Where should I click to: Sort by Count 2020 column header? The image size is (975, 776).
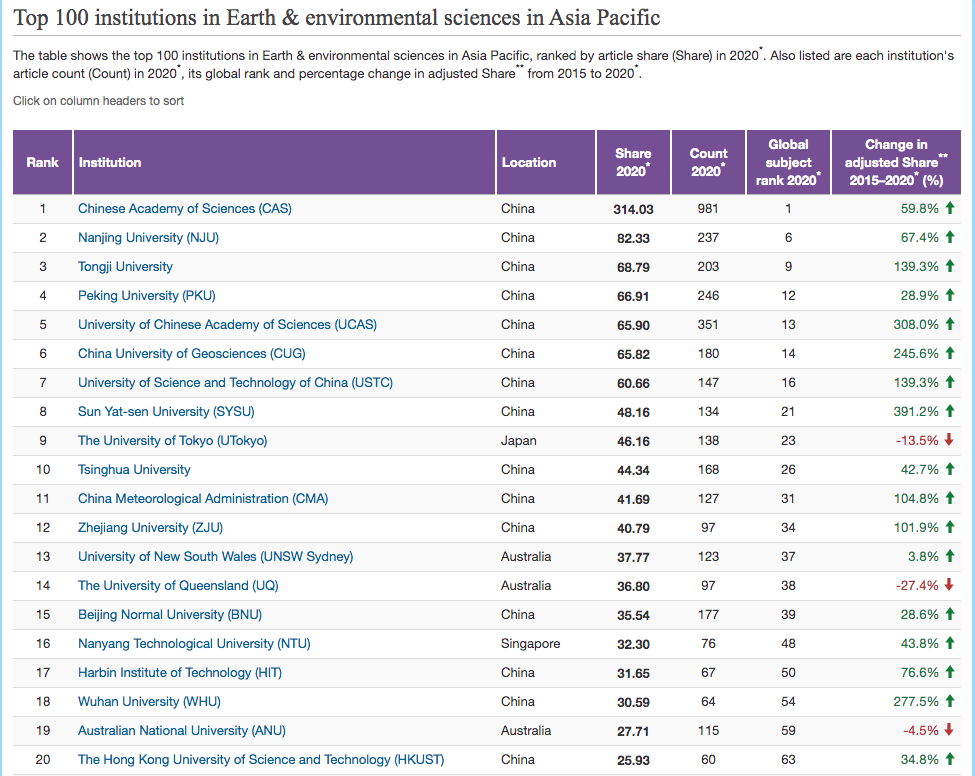[708, 162]
